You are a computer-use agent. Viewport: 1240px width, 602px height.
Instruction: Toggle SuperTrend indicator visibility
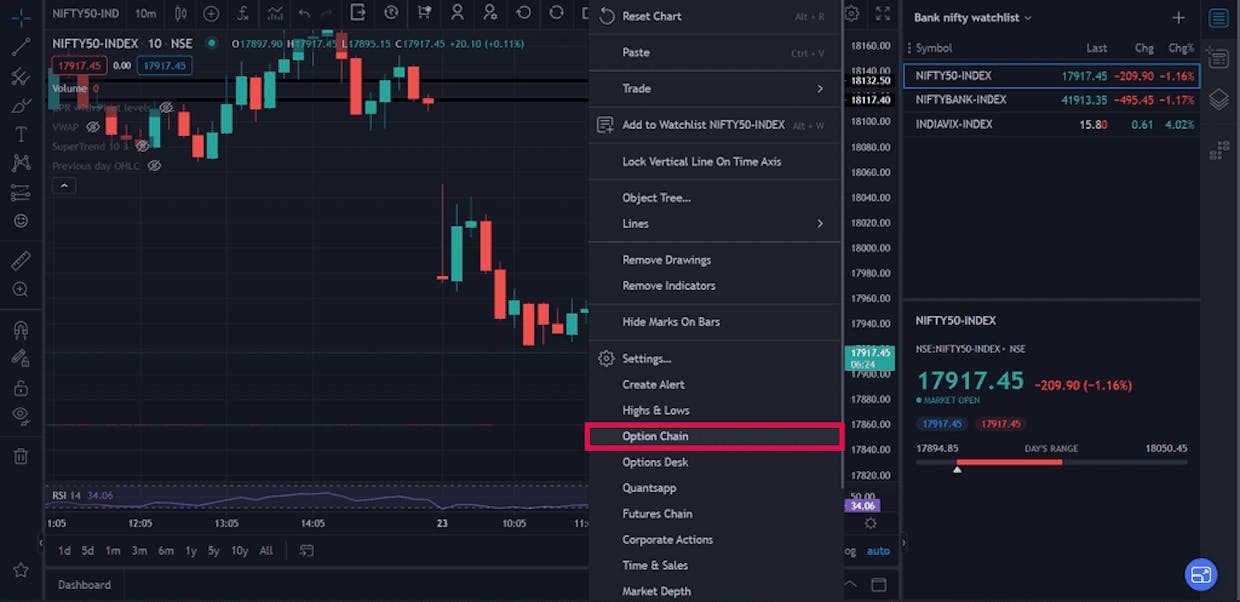(x=143, y=146)
